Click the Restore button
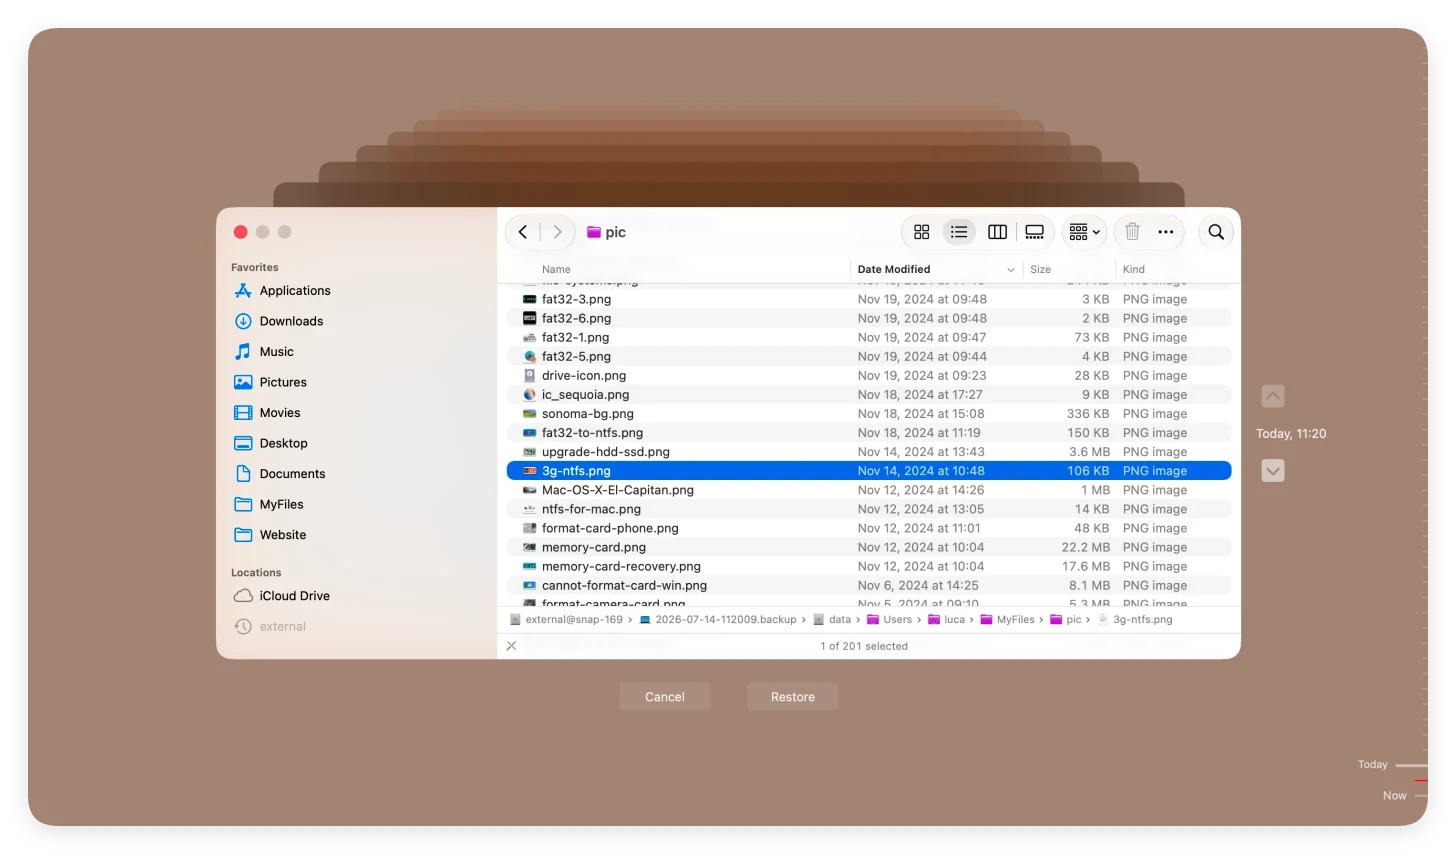Image resolution: width=1456 pixels, height=854 pixels. coord(793,697)
